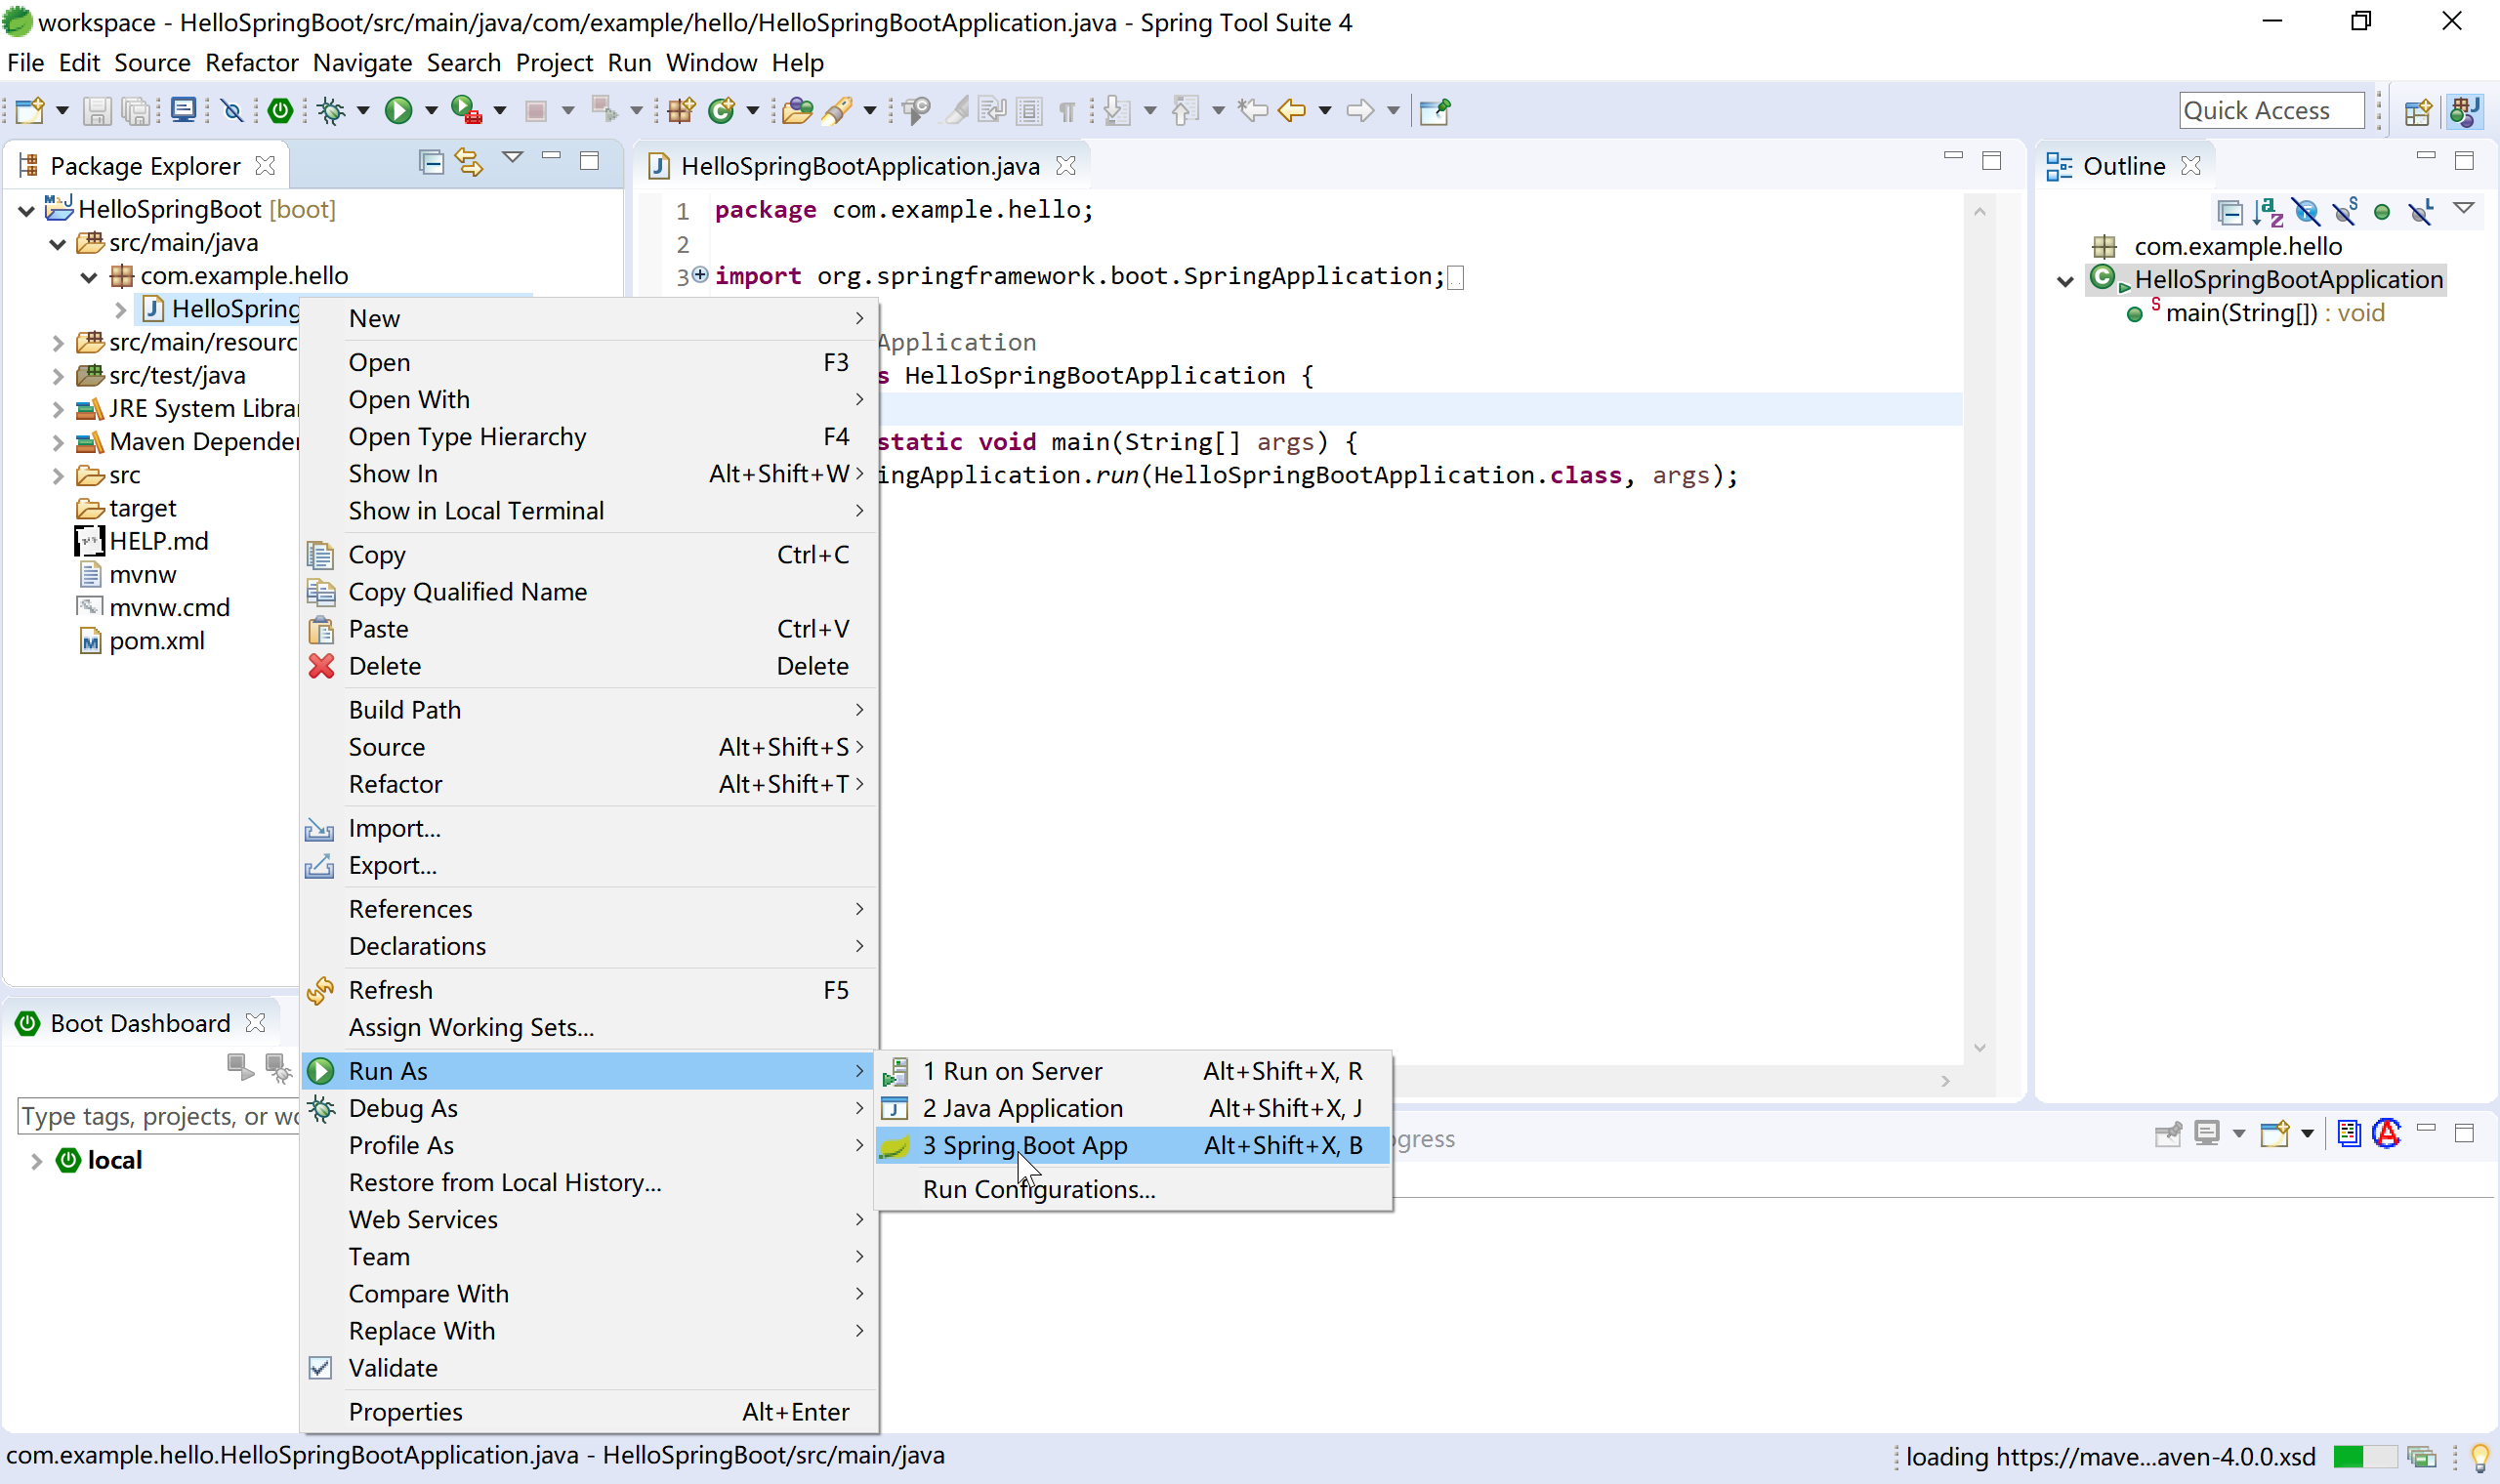Toggle the Validate checkbox in context menu

coord(319,1368)
